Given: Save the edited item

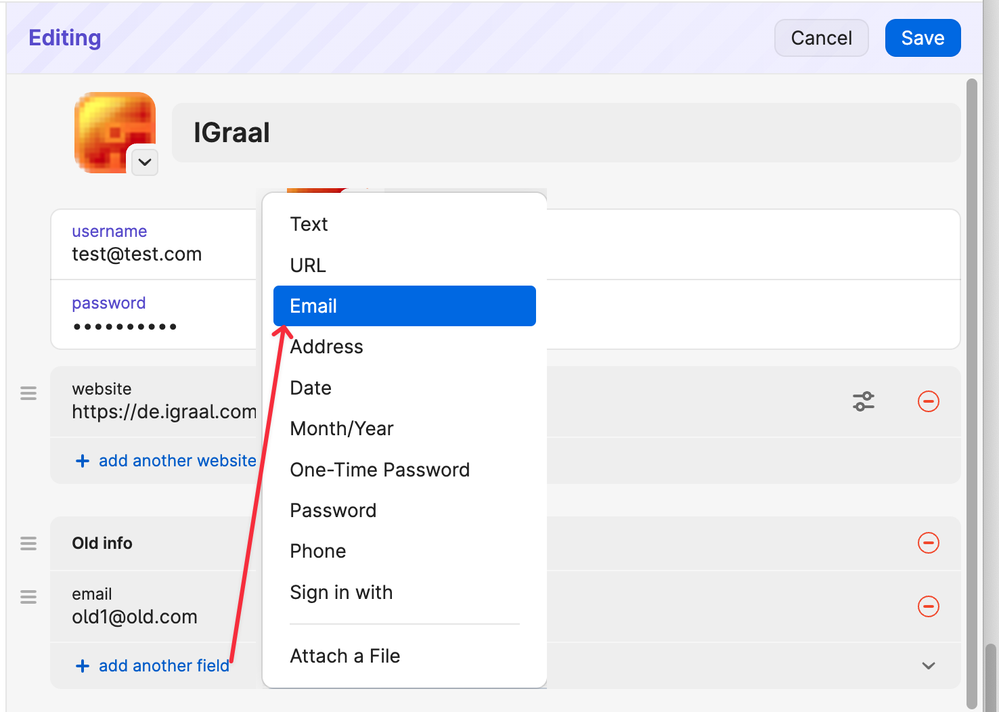Looking at the screenshot, I should tap(922, 38).
